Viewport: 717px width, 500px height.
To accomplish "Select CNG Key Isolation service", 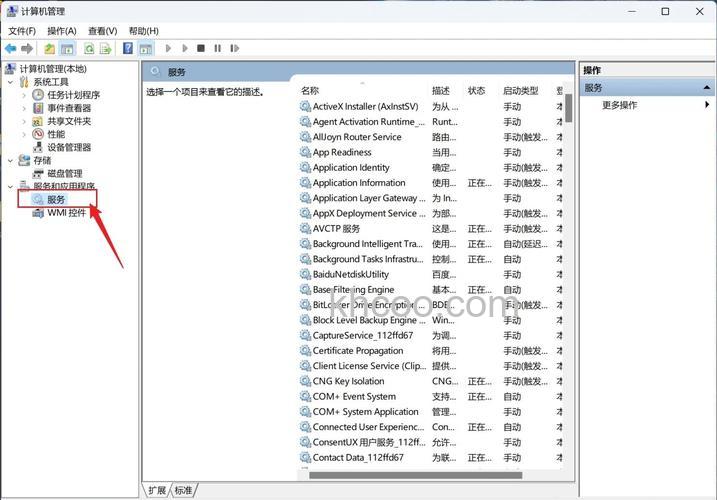I will pyautogui.click(x=348, y=381).
